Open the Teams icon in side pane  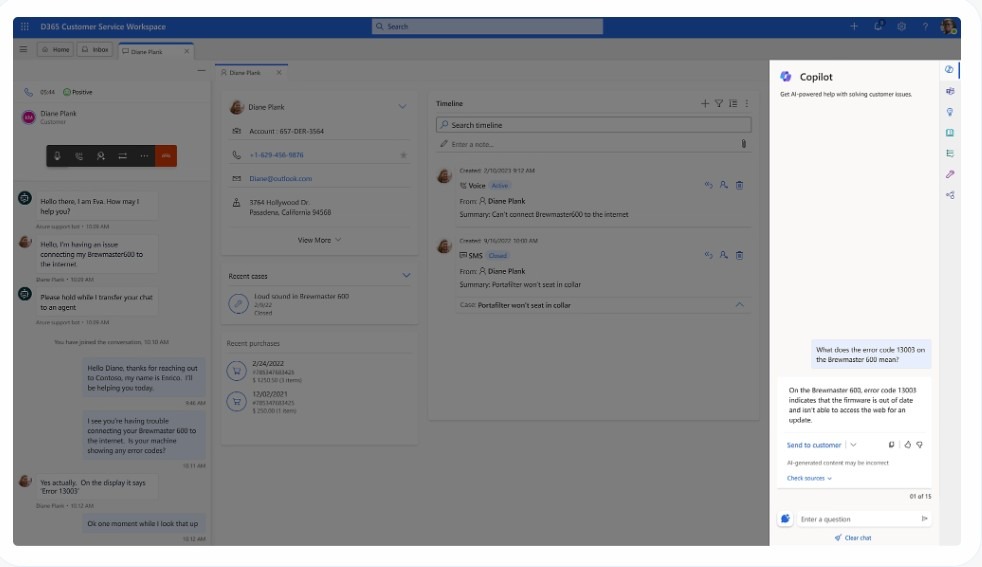point(950,91)
